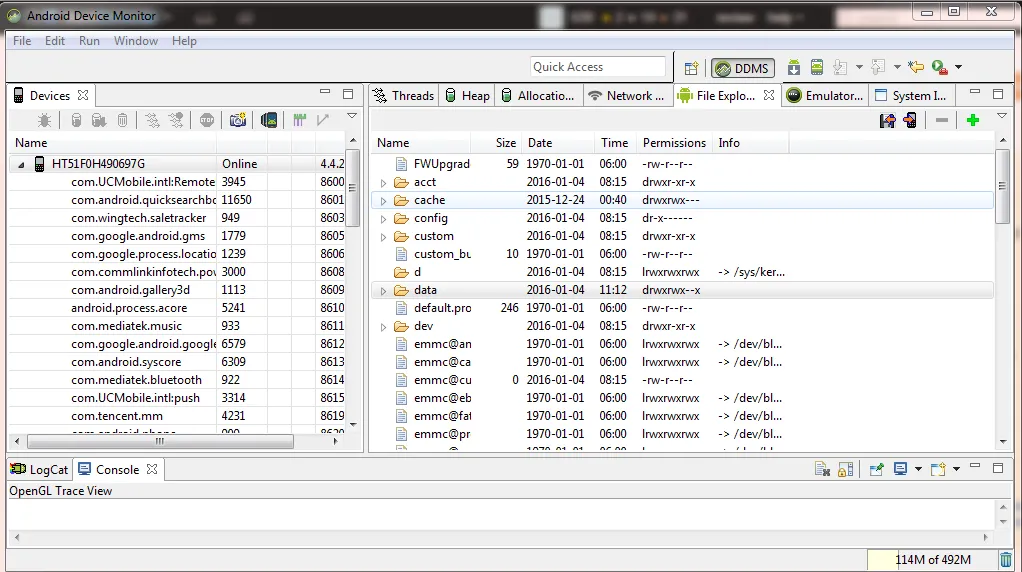Screen dimensions: 1022x572
Task: Open the File menu
Action: pos(22,40)
